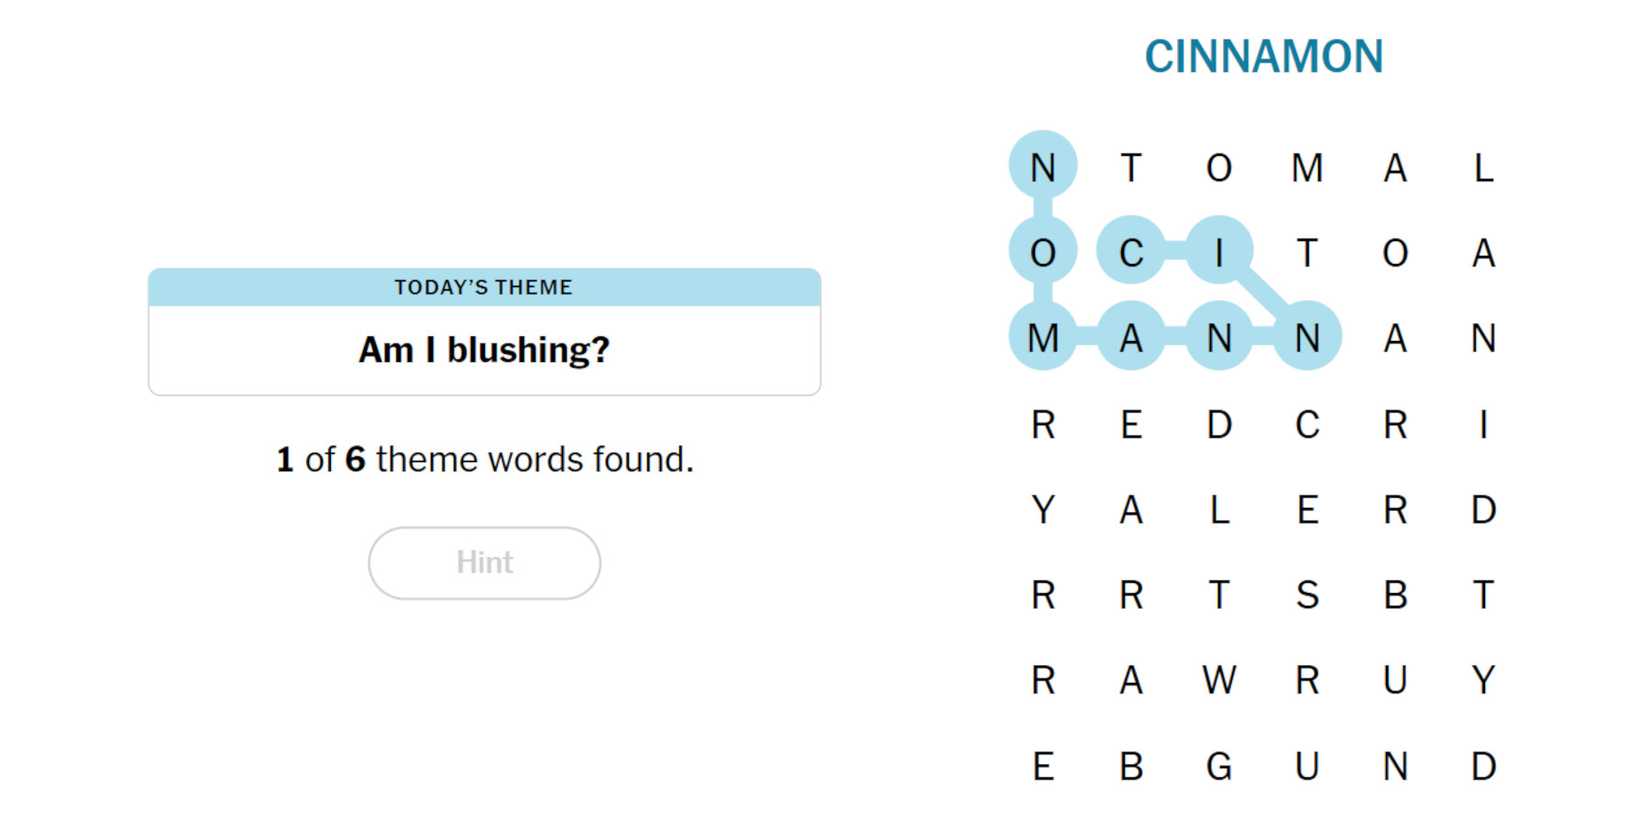Select the E between R and D
The width and height of the screenshot is (1650, 825).
[1131, 425]
